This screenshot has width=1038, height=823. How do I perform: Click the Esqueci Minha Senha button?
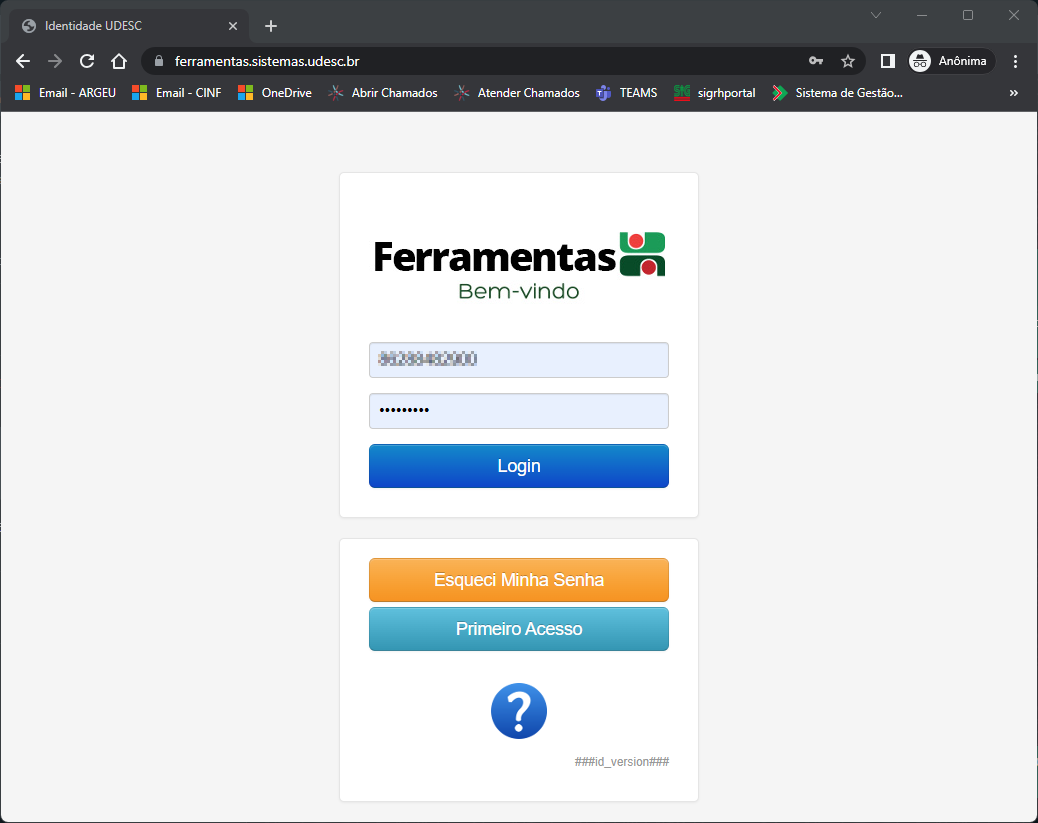(518, 580)
